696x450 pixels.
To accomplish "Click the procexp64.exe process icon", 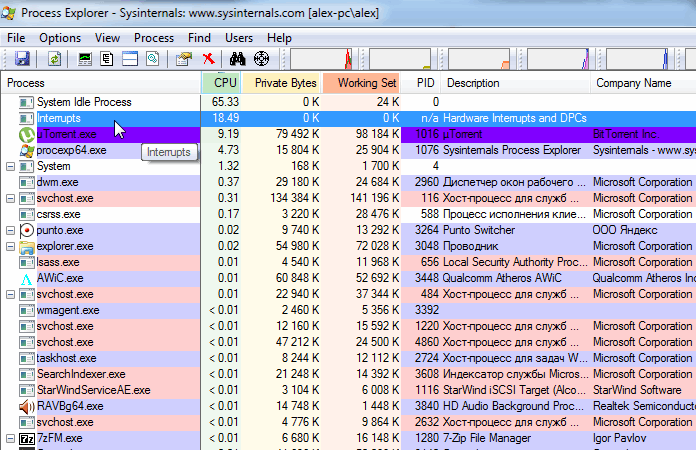I will click(x=27, y=150).
